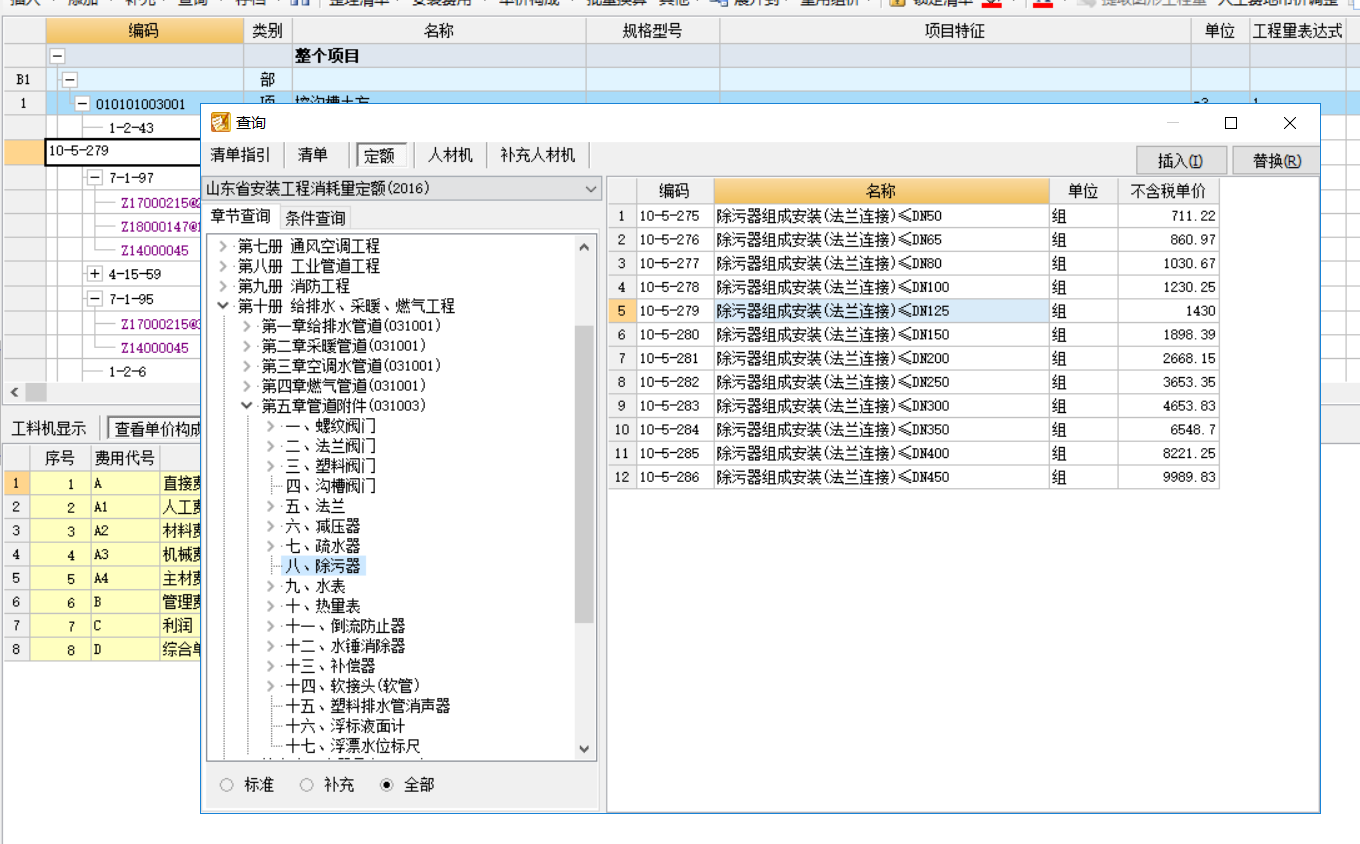Select the 十三、补偿器 tree item
The height and width of the screenshot is (844, 1360).
pos(330,666)
